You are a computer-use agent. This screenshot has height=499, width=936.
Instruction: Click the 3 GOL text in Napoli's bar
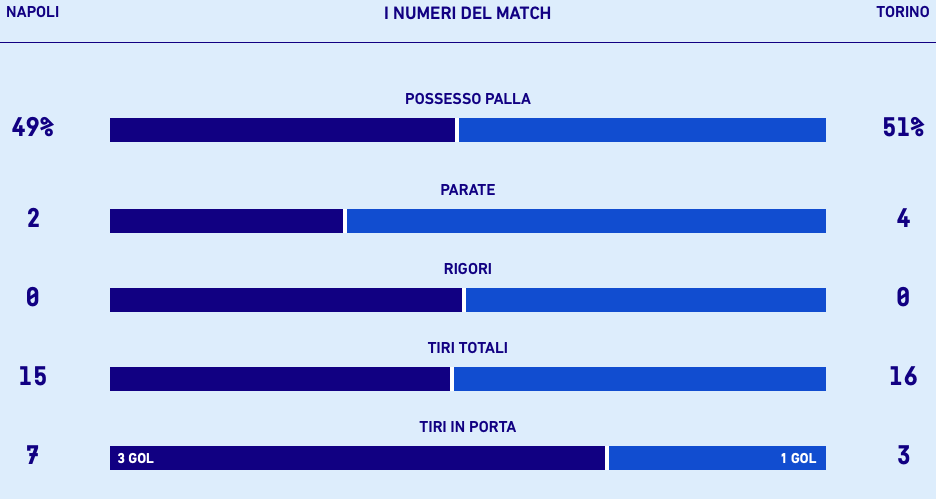[x=135, y=459]
